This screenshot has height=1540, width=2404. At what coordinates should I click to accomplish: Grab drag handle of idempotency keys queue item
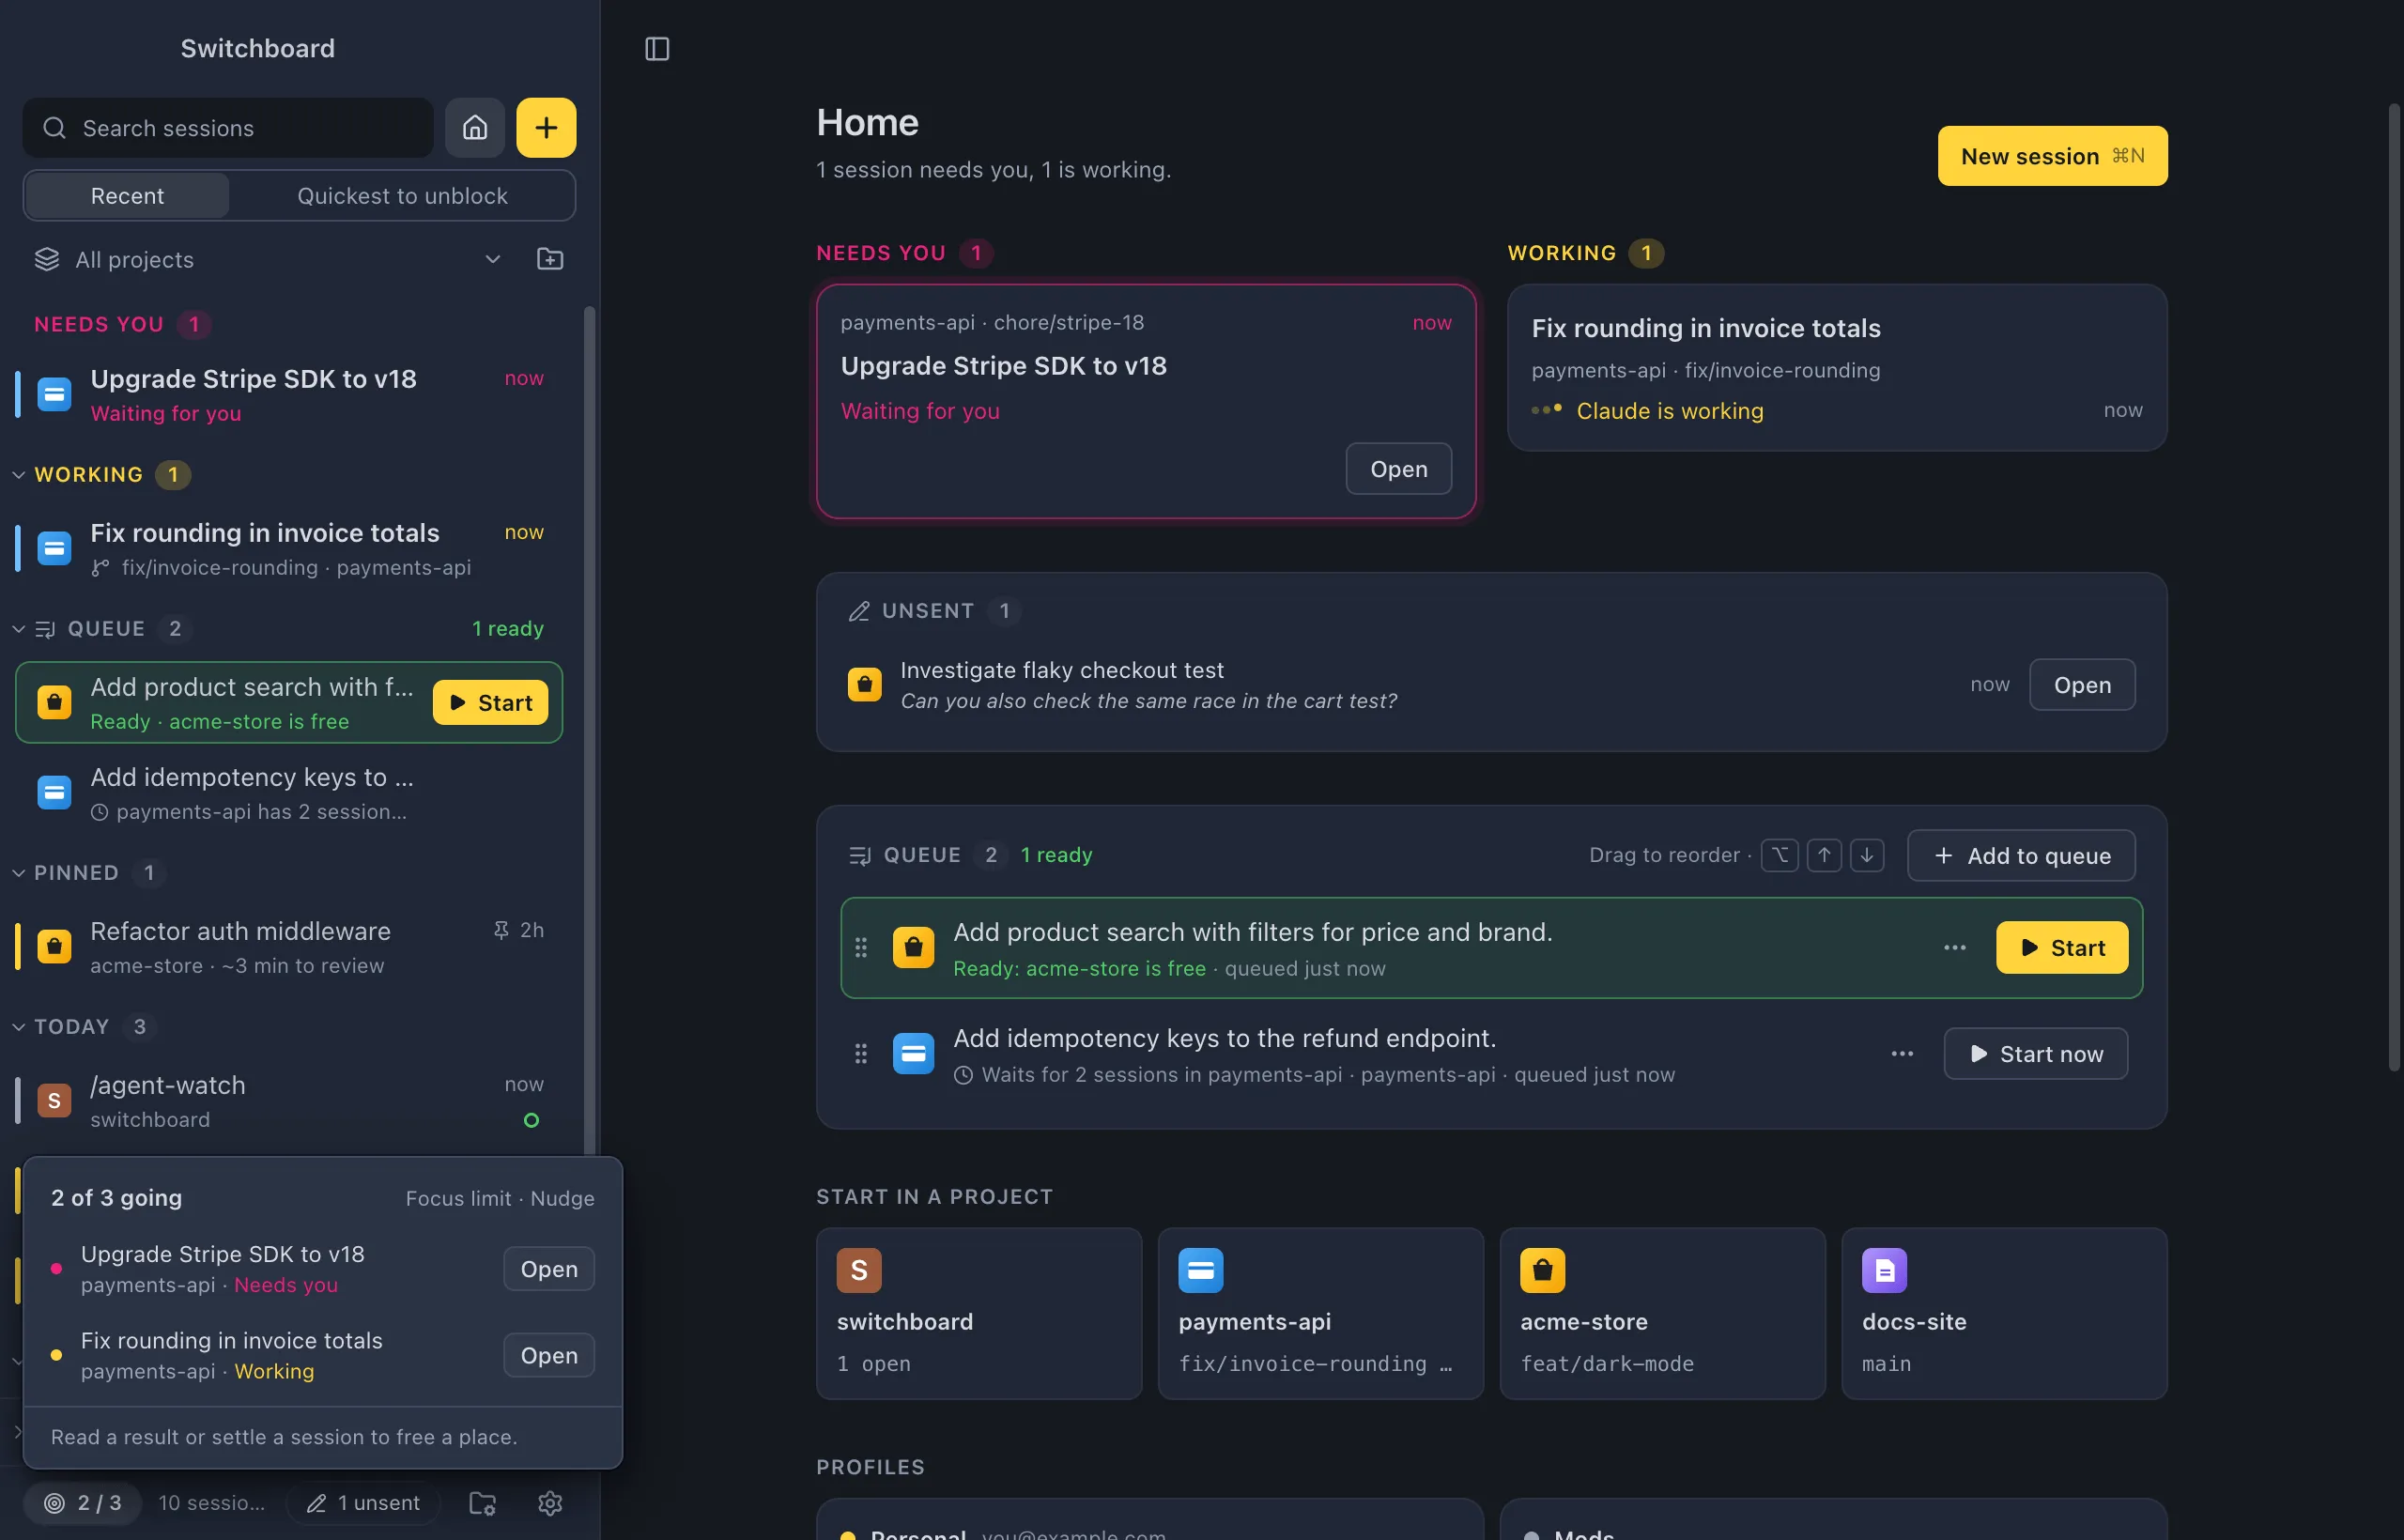(861, 1053)
